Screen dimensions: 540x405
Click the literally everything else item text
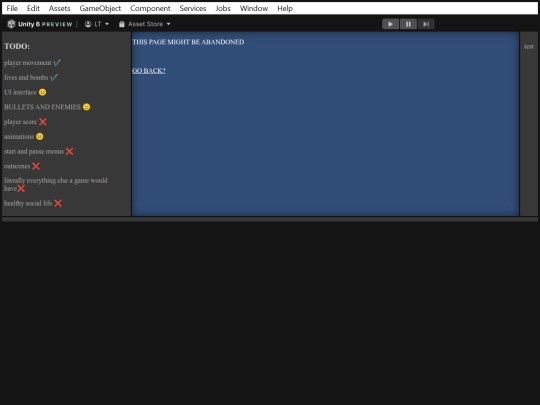point(56,184)
